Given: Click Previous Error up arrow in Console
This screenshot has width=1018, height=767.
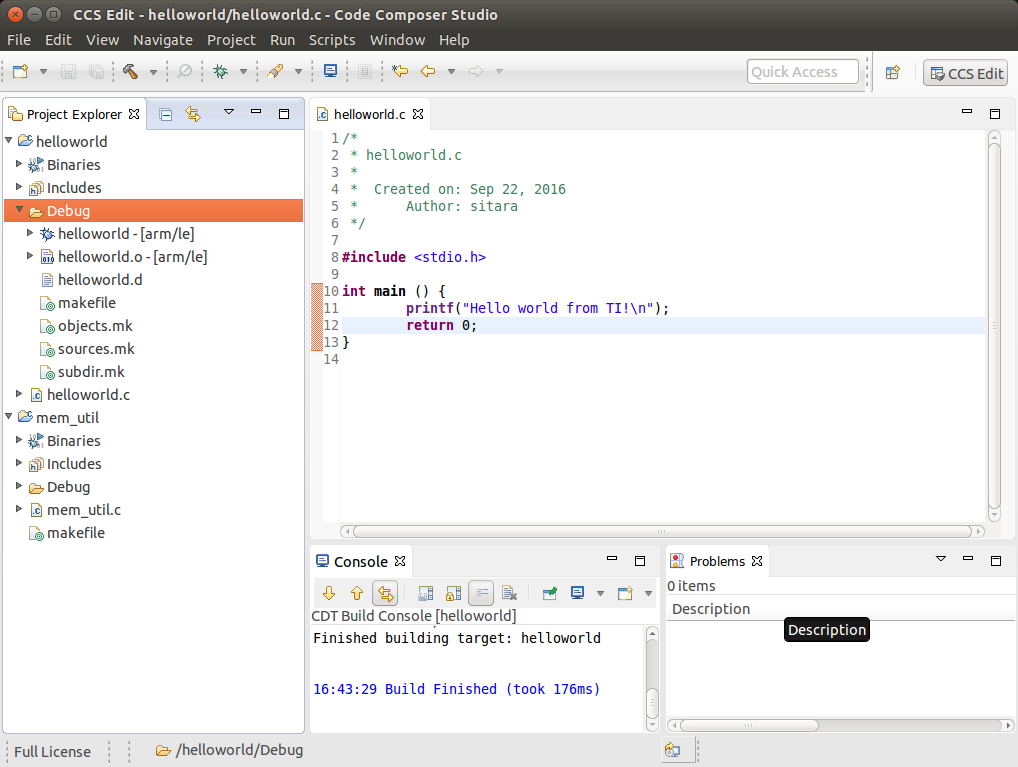Looking at the screenshot, I should 356,593.
